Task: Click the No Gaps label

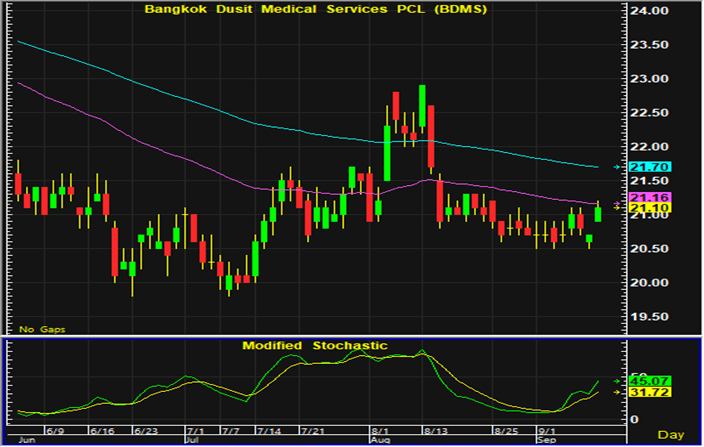Action: click(41, 329)
